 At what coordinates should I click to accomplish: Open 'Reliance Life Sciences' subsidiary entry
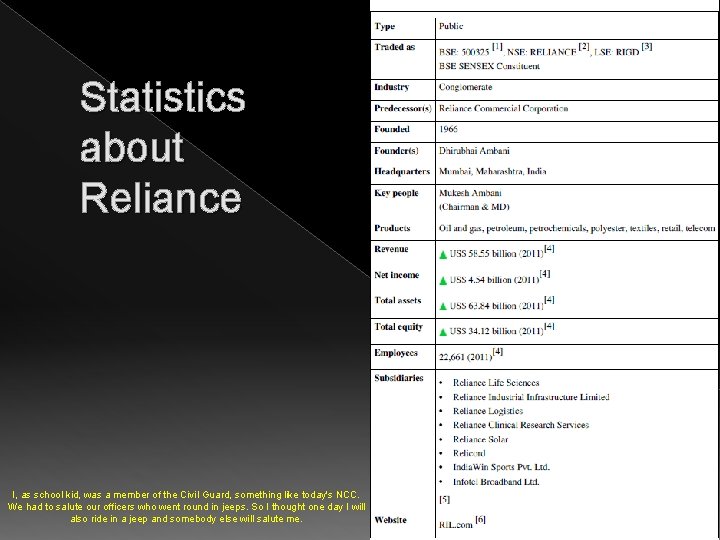[x=496, y=383]
